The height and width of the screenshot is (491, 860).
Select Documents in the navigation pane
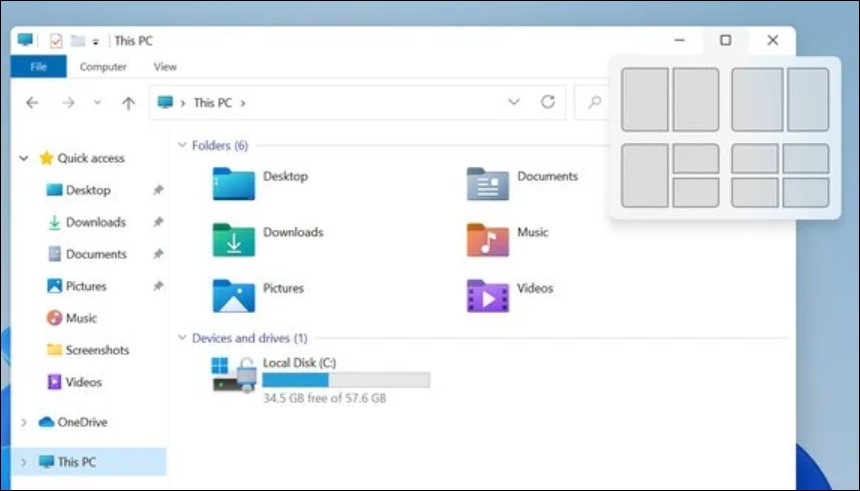point(87,254)
